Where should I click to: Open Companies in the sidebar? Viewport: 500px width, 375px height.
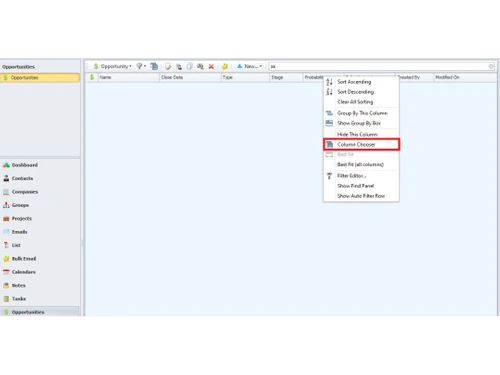(x=40, y=192)
